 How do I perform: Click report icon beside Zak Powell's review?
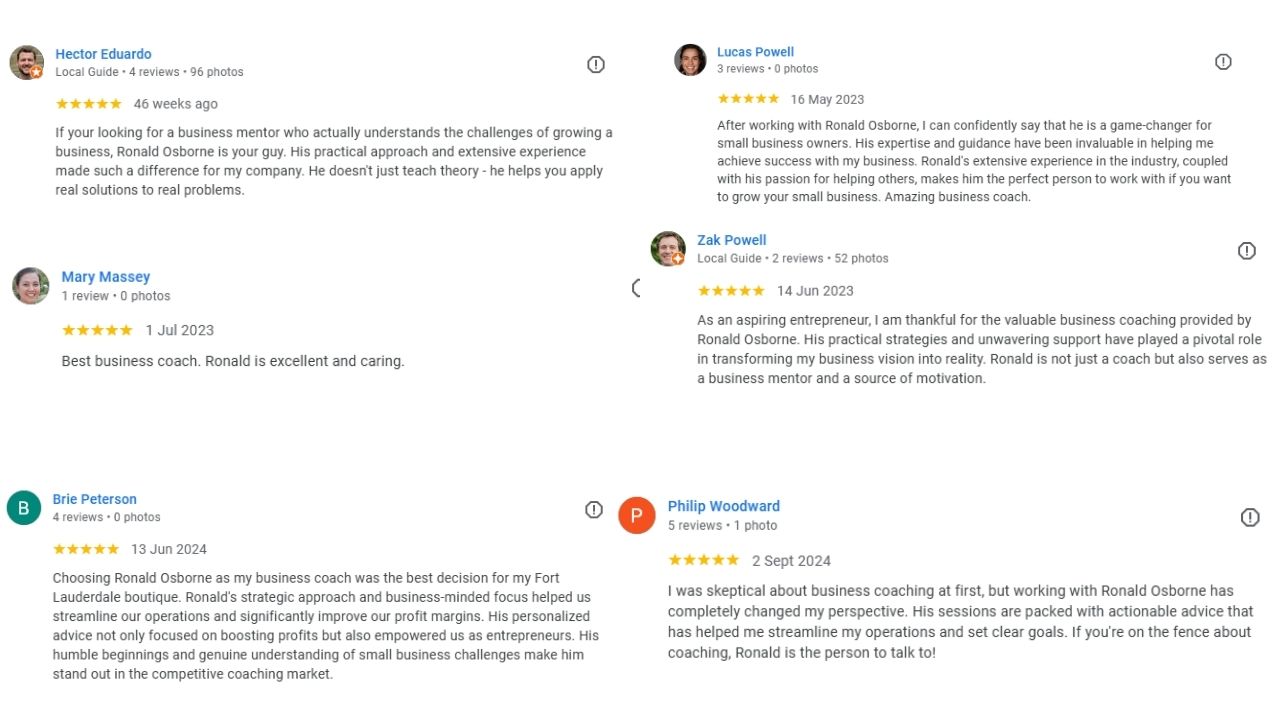coord(1247,251)
